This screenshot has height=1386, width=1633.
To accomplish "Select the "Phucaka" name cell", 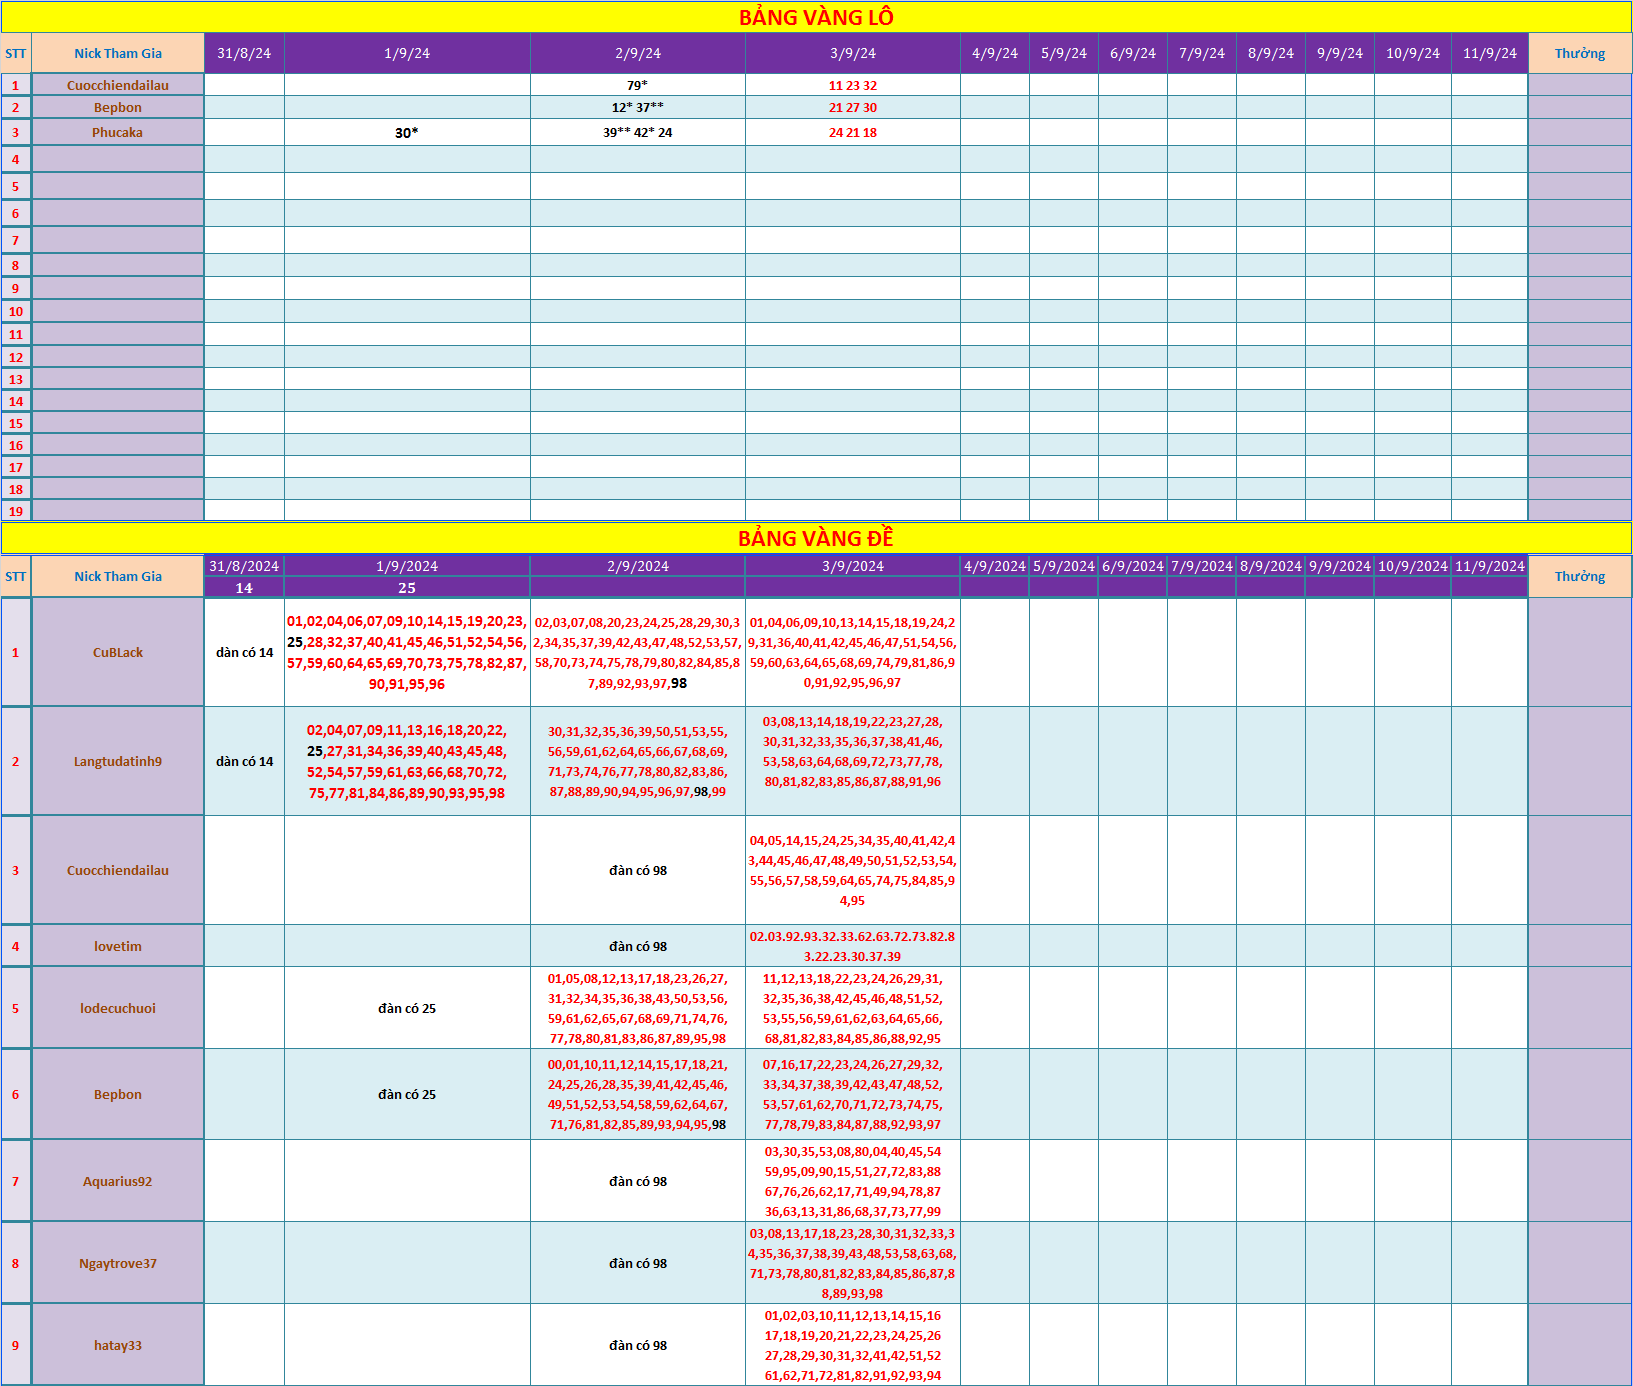I will (x=118, y=132).
